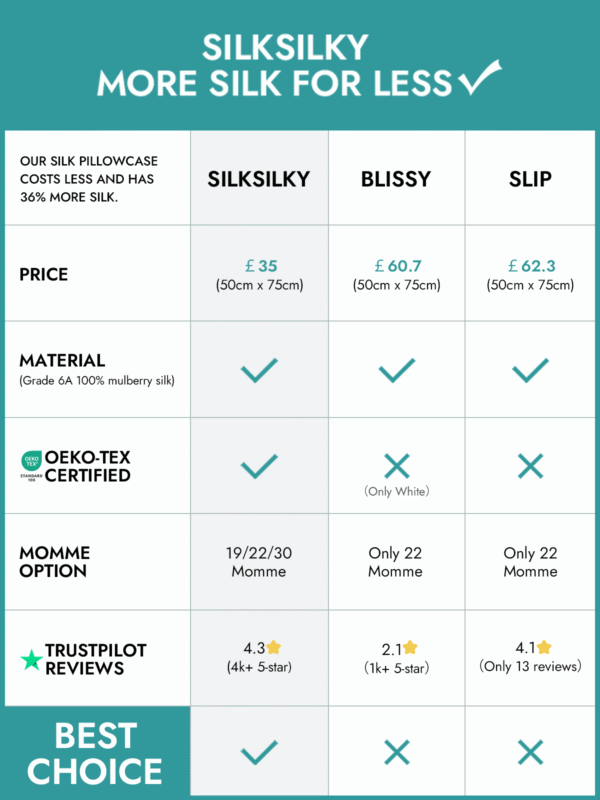The height and width of the screenshot is (800, 600).
Task: Click SilkSilky's OEKO-TEX Certified checkmark
Action: click(x=259, y=466)
